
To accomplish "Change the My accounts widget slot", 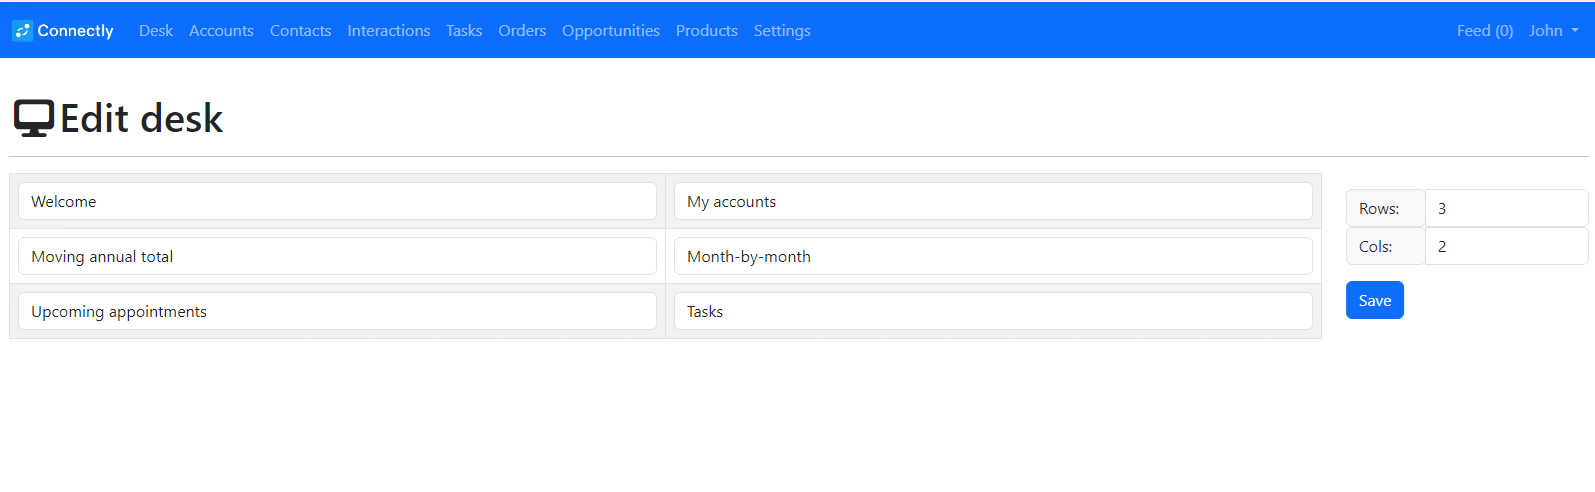I will pyautogui.click(x=992, y=201).
